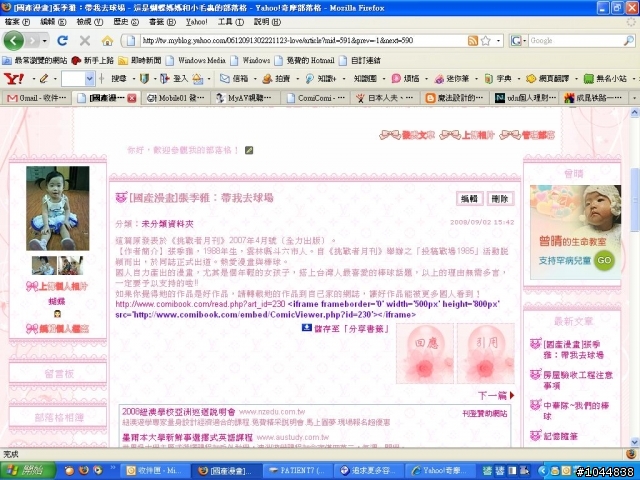Open search engine selector dropdown
The height and width of the screenshot is (480, 640).
(524, 40)
